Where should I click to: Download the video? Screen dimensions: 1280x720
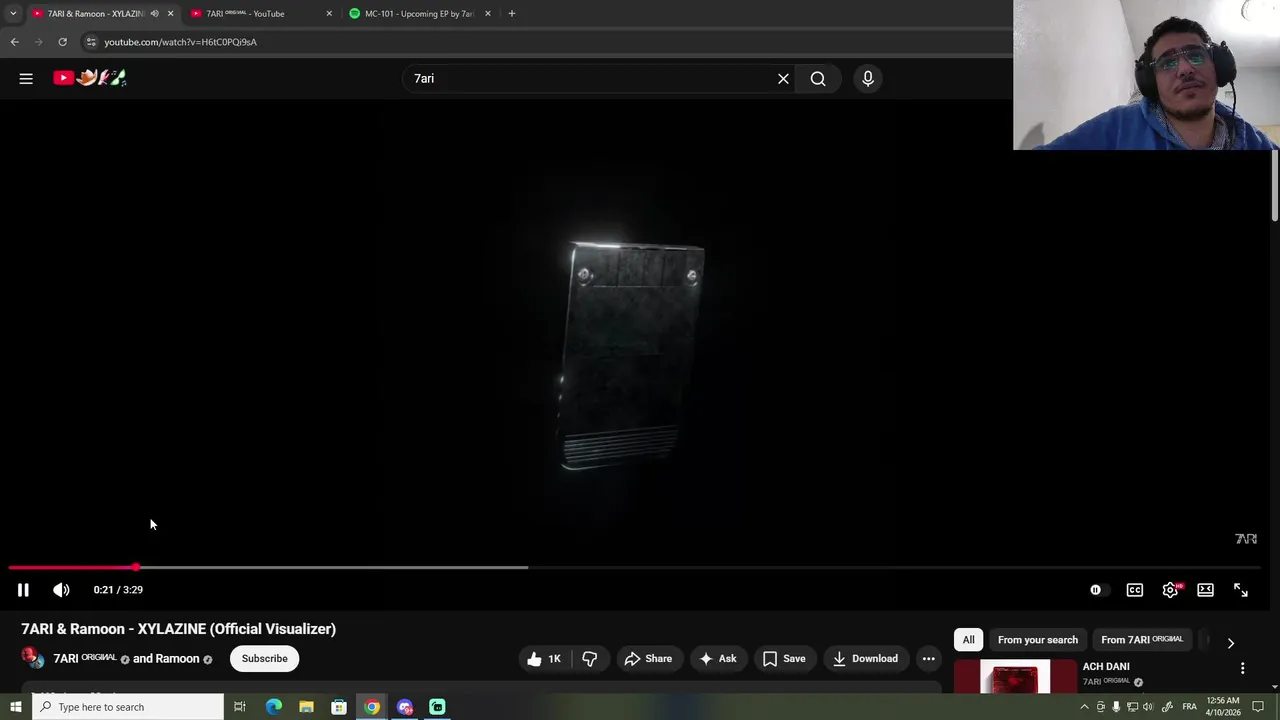tap(865, 659)
